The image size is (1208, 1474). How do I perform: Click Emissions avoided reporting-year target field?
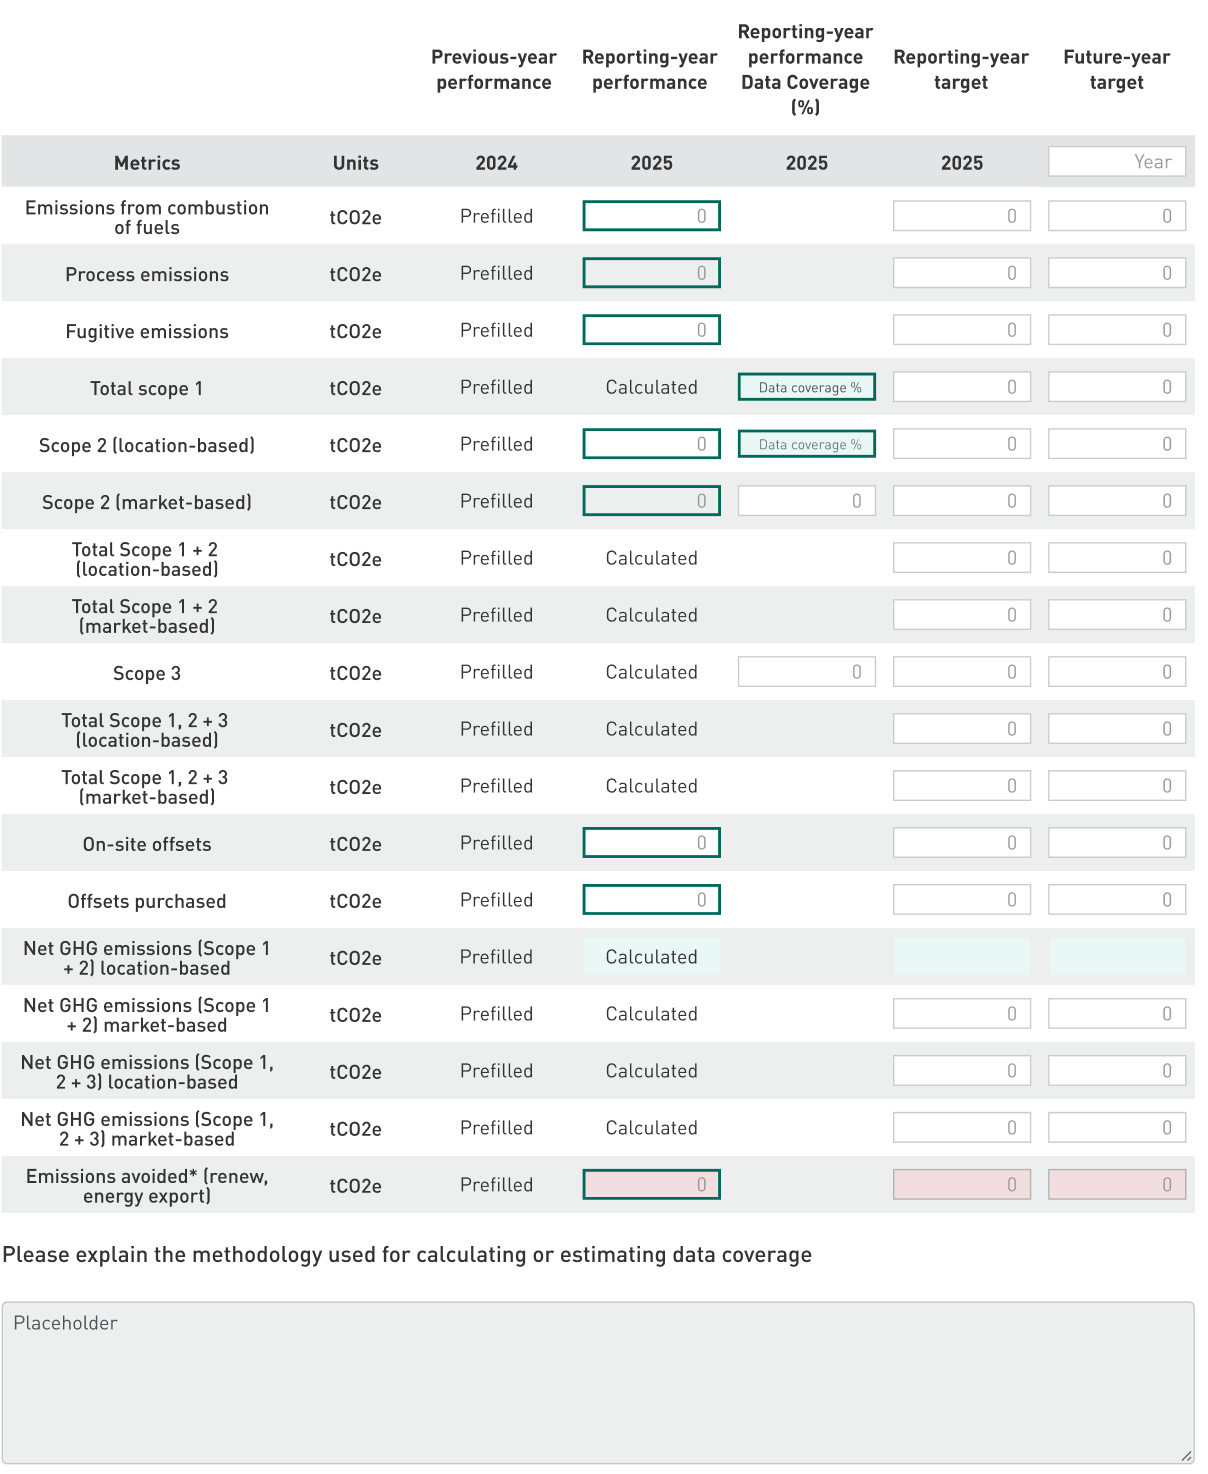[961, 1185]
